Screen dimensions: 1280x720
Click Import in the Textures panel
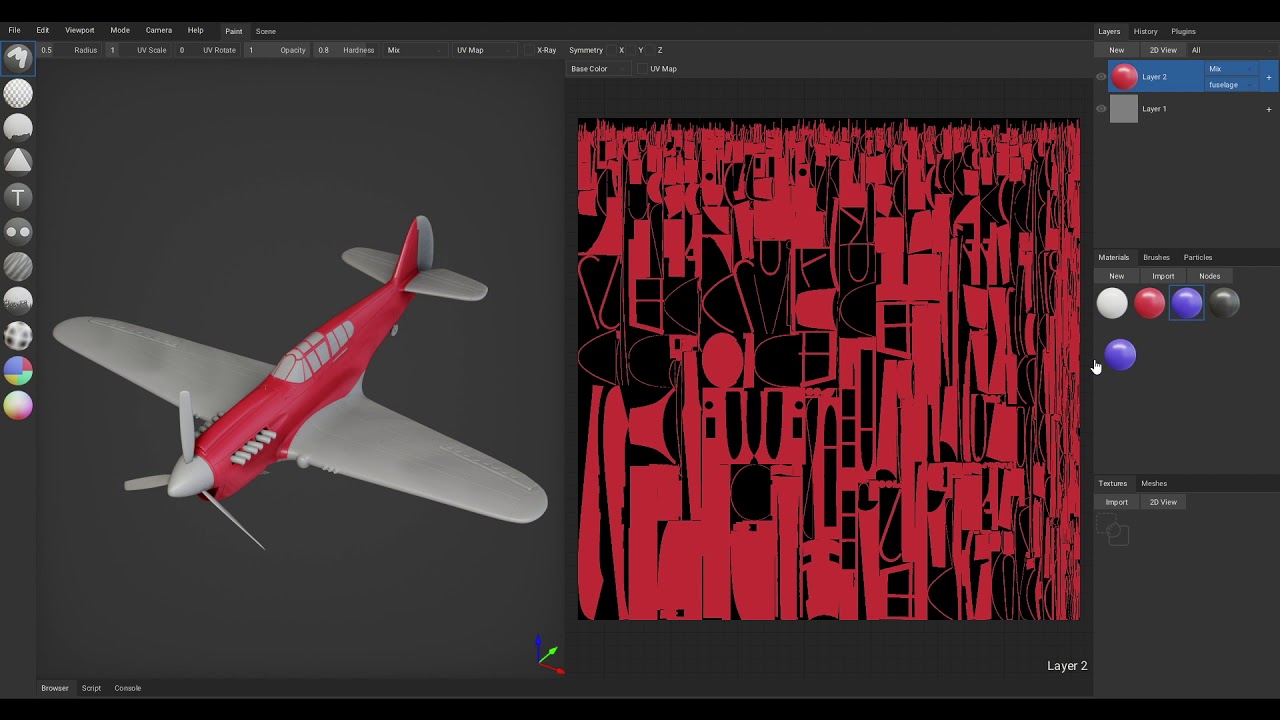click(x=1116, y=502)
